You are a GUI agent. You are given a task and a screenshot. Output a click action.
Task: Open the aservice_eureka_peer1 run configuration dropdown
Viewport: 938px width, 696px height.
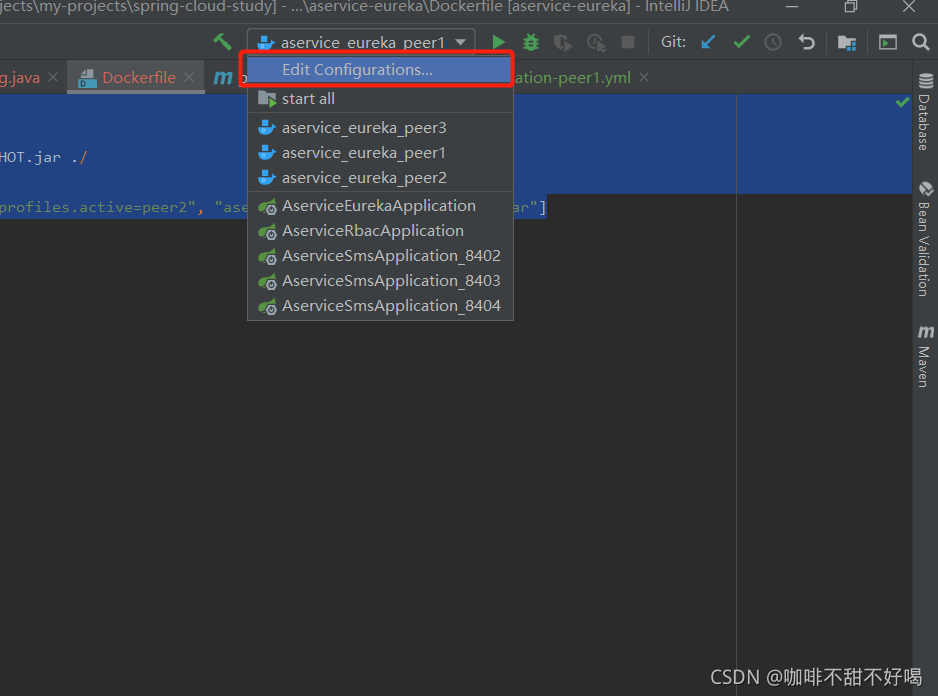point(361,42)
